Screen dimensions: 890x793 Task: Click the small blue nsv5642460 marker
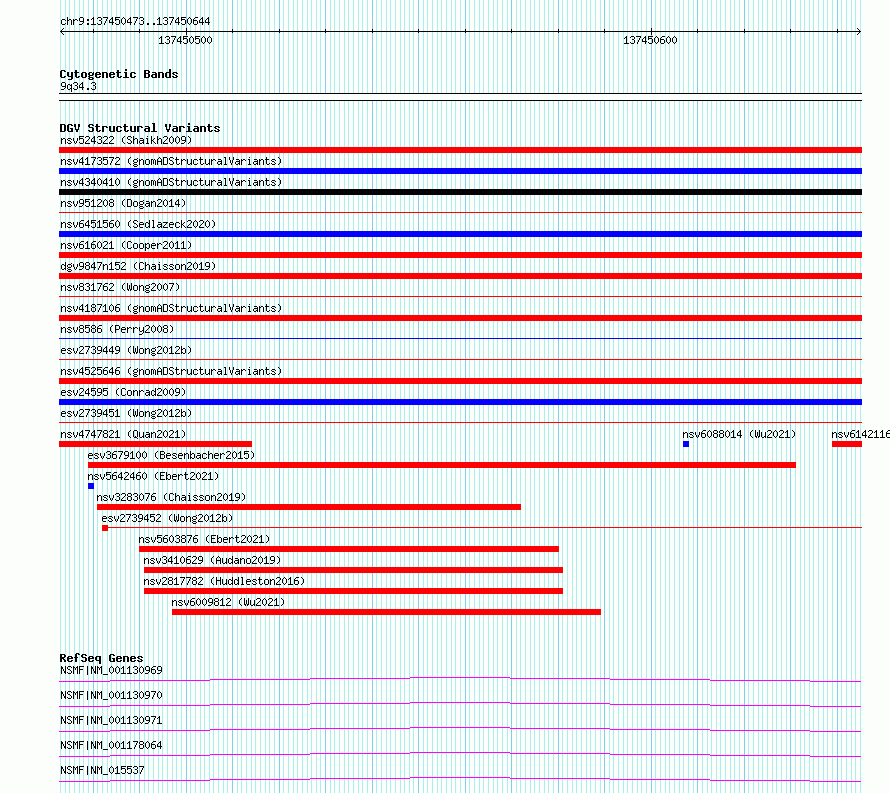[91, 486]
